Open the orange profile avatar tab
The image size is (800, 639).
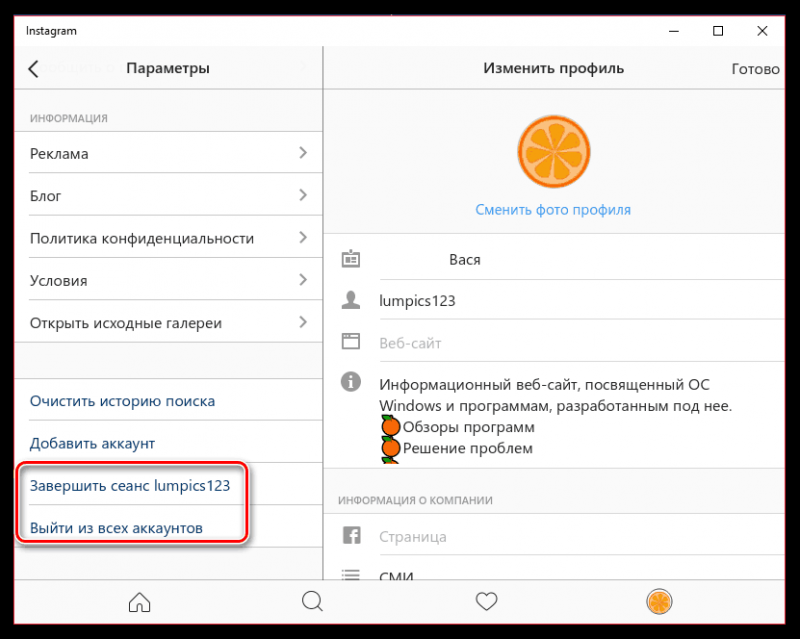[659, 601]
